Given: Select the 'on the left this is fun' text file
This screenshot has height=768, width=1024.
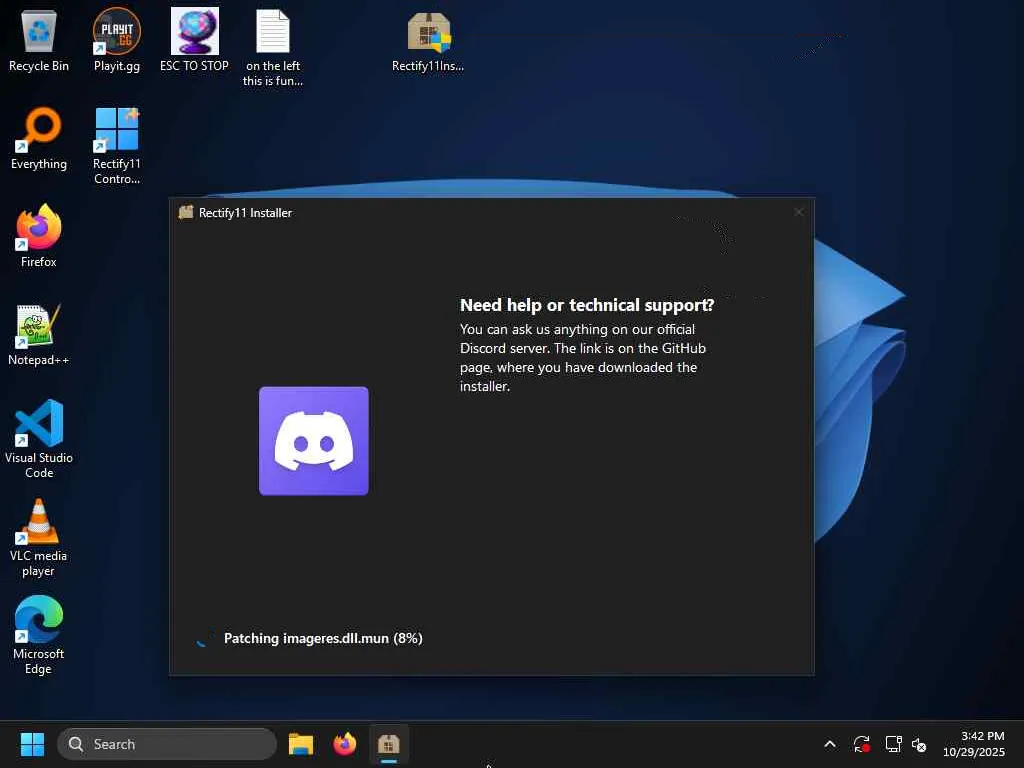Looking at the screenshot, I should coord(272,48).
